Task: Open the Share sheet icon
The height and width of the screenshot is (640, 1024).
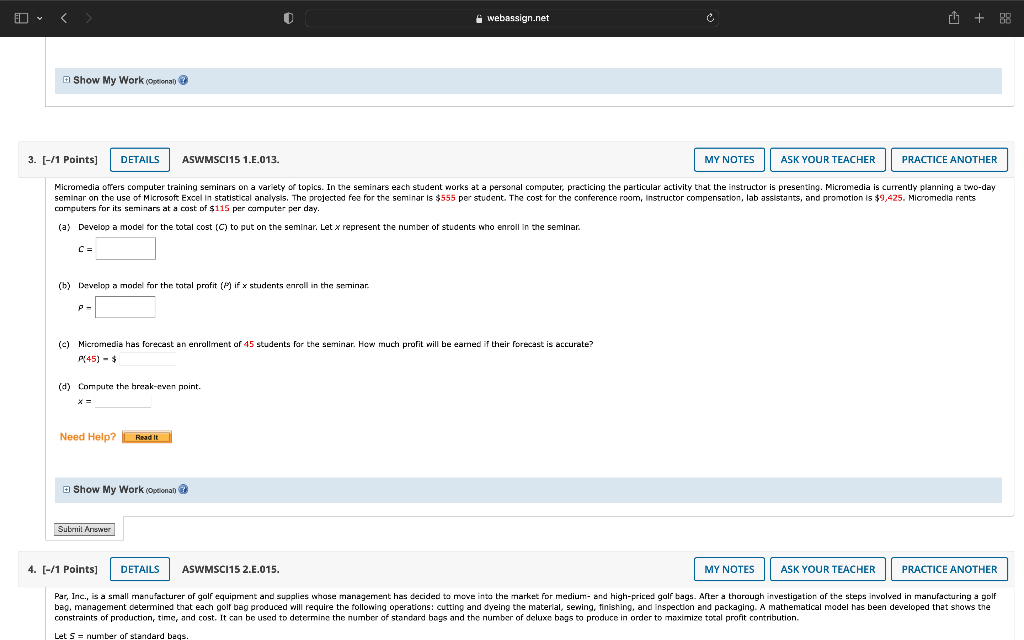Action: tap(953, 17)
